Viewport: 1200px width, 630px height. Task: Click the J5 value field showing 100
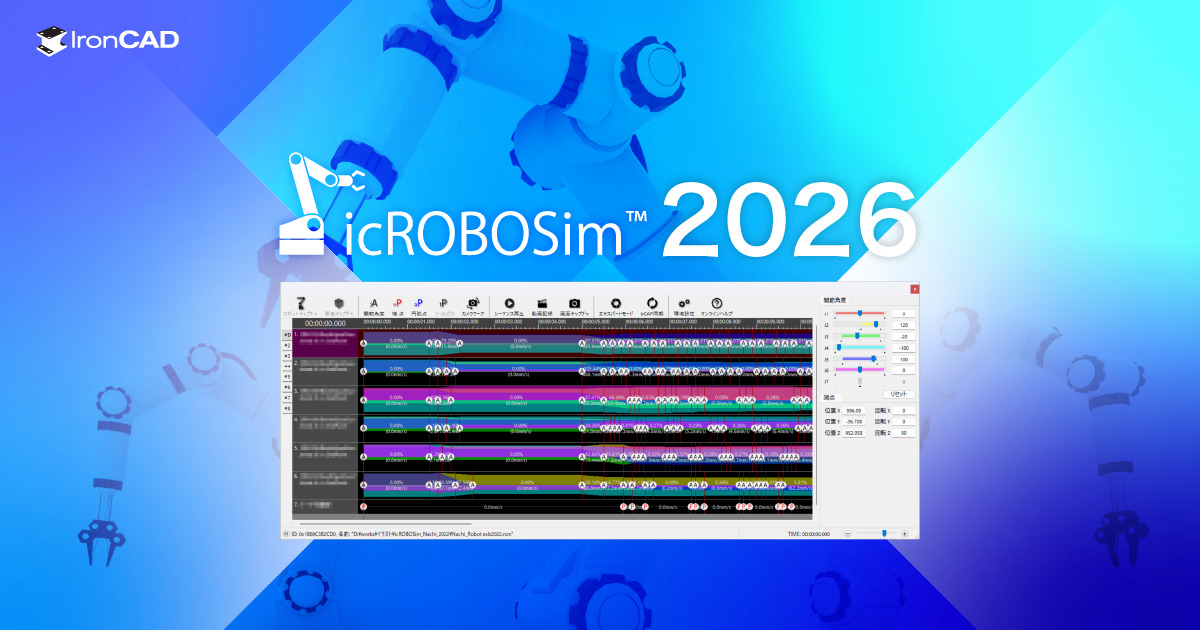pos(904,359)
